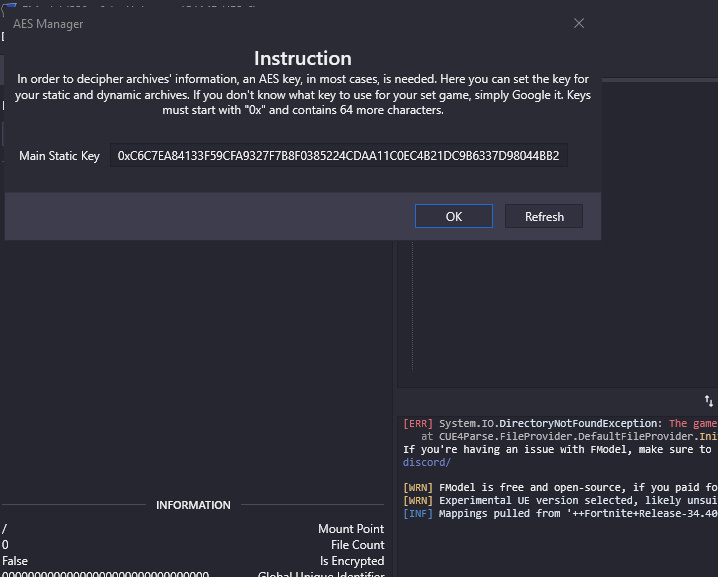
Task: Focus the Main Static Key input field
Action: click(x=338, y=156)
